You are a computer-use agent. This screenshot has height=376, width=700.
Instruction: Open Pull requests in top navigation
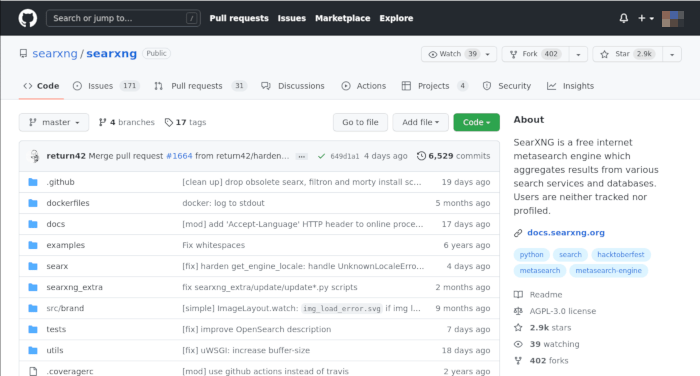pos(239,18)
